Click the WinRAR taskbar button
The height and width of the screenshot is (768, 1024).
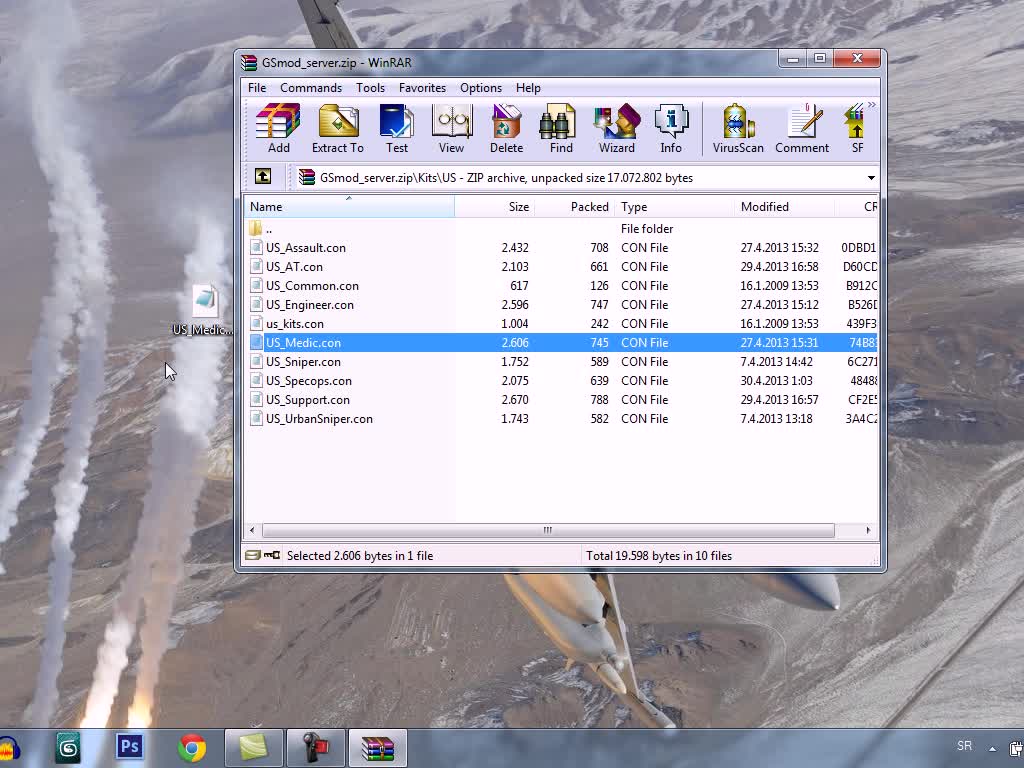tap(377, 748)
